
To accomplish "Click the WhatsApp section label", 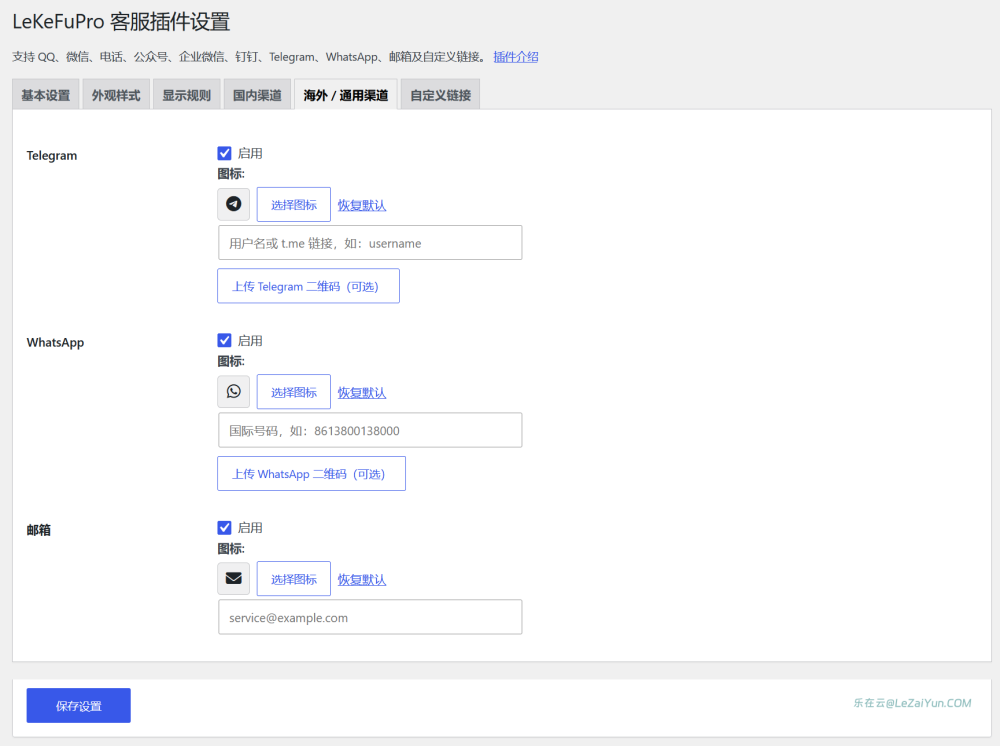I will pos(55,342).
